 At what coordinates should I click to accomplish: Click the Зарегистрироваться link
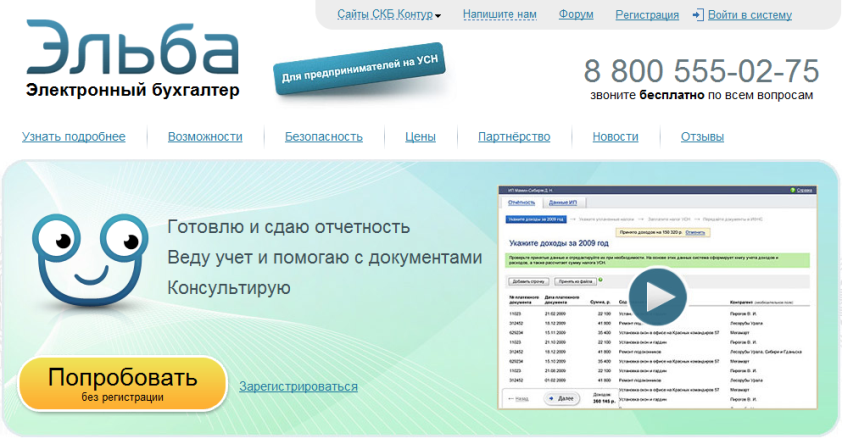(x=298, y=387)
